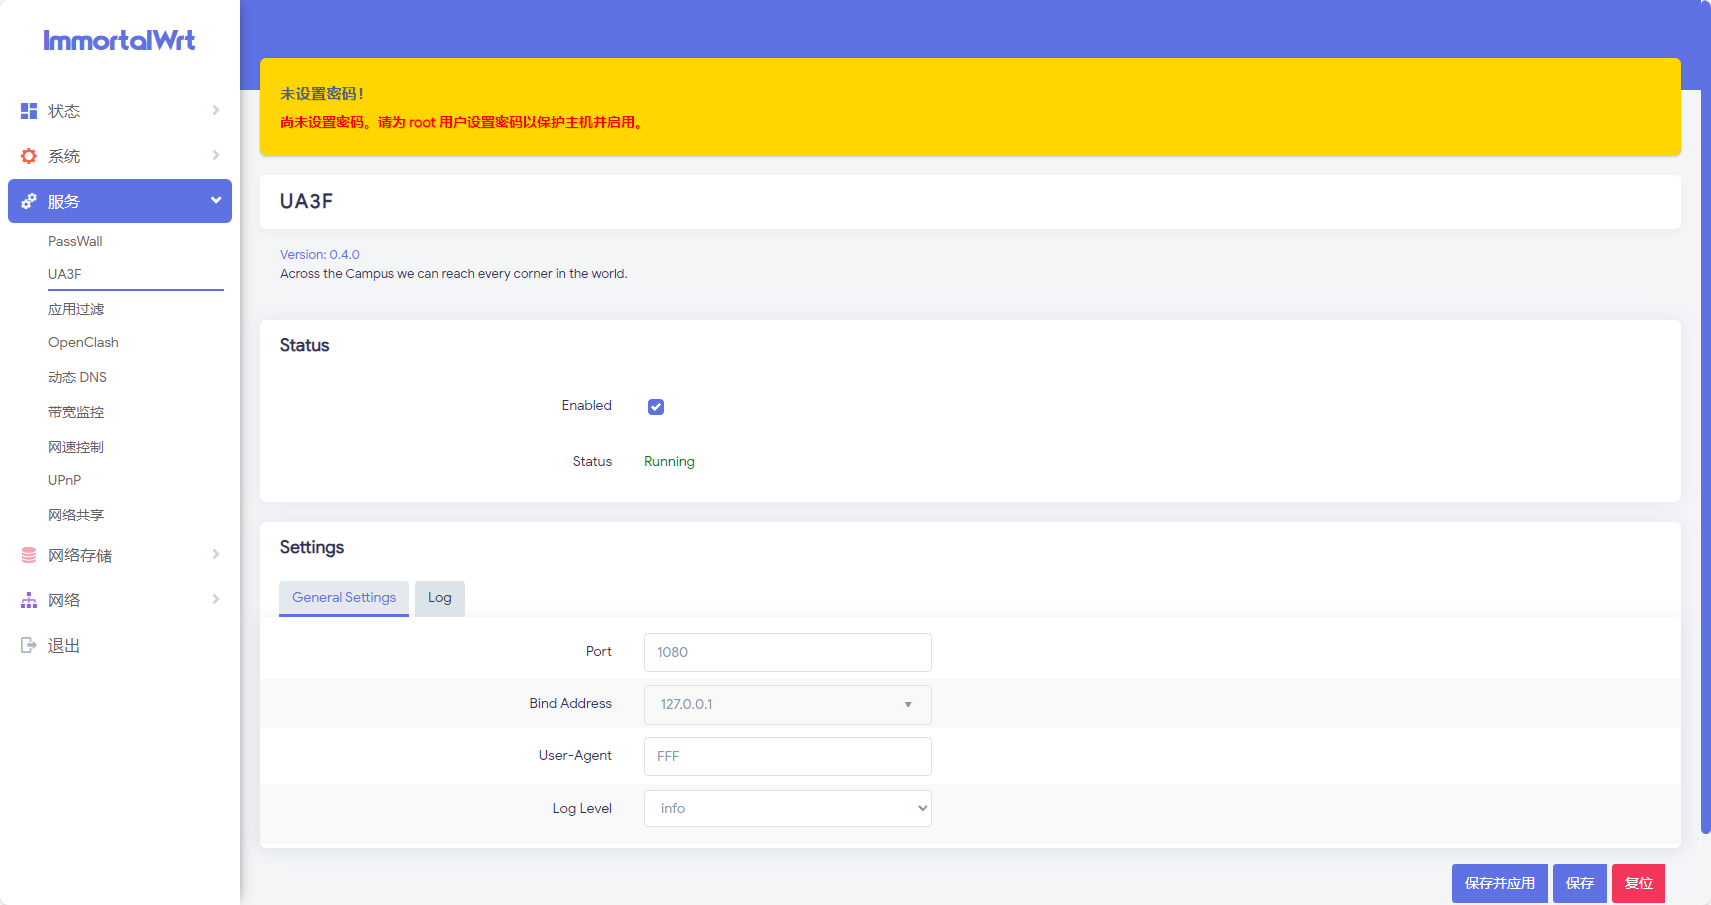Open the Log Level dropdown
The width and height of the screenshot is (1711, 905).
tap(787, 808)
